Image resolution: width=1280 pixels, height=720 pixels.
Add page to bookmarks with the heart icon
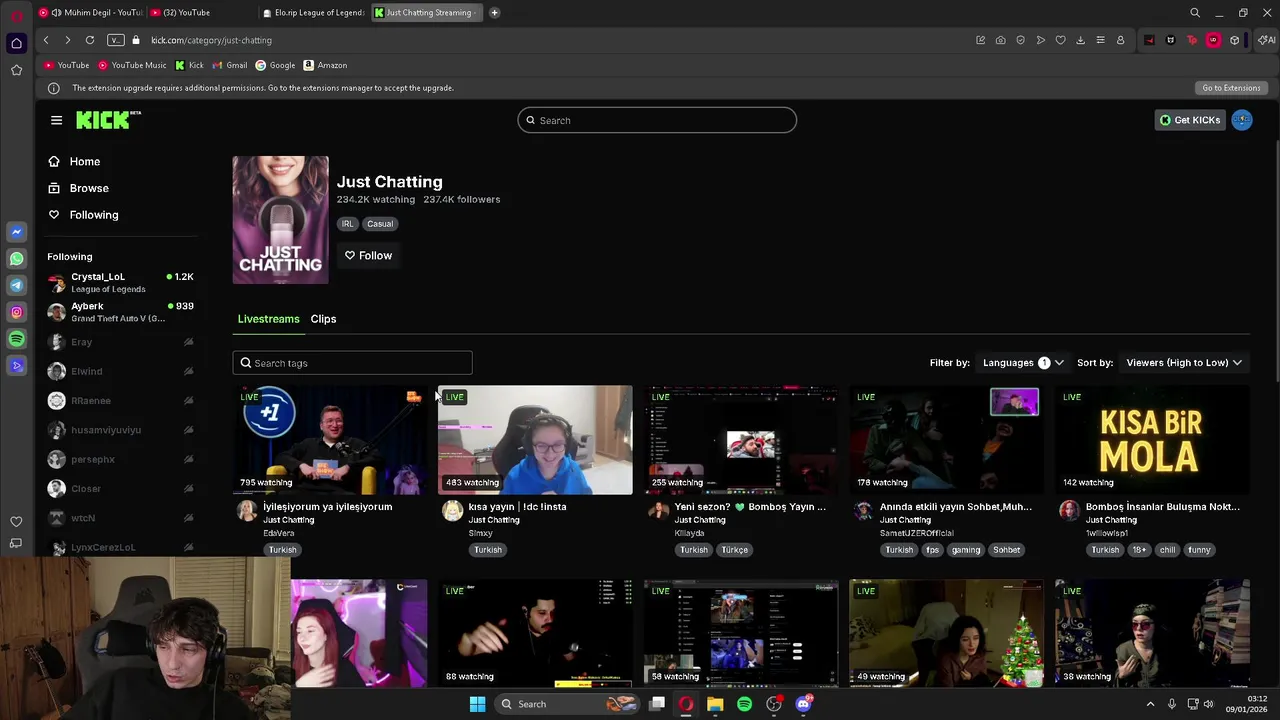(1060, 40)
